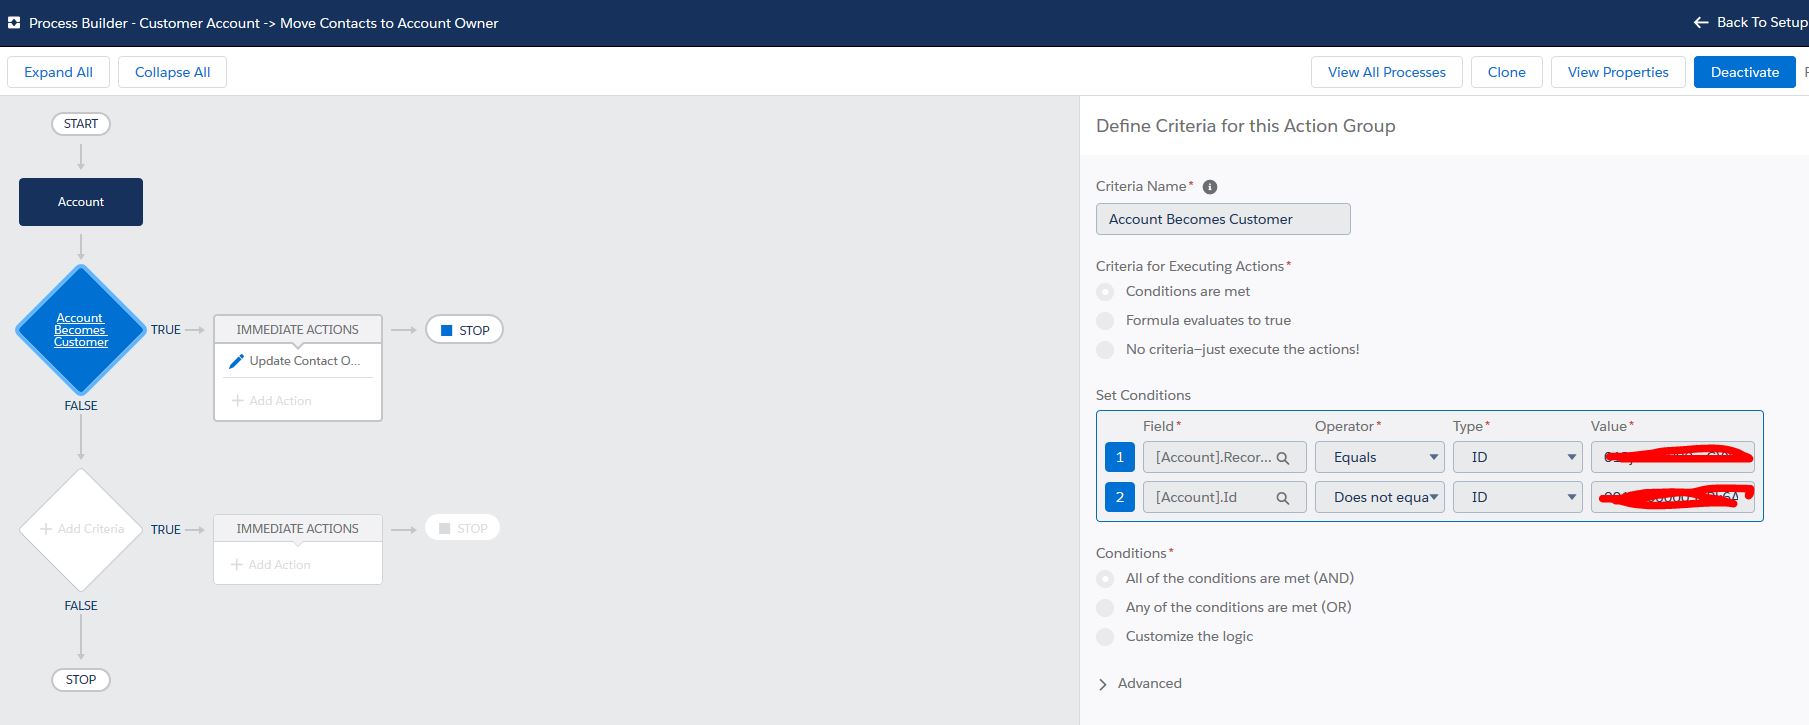Viewport: 1809px width, 725px height.
Task: Click the Process Builder header icon
Action: [14, 22]
